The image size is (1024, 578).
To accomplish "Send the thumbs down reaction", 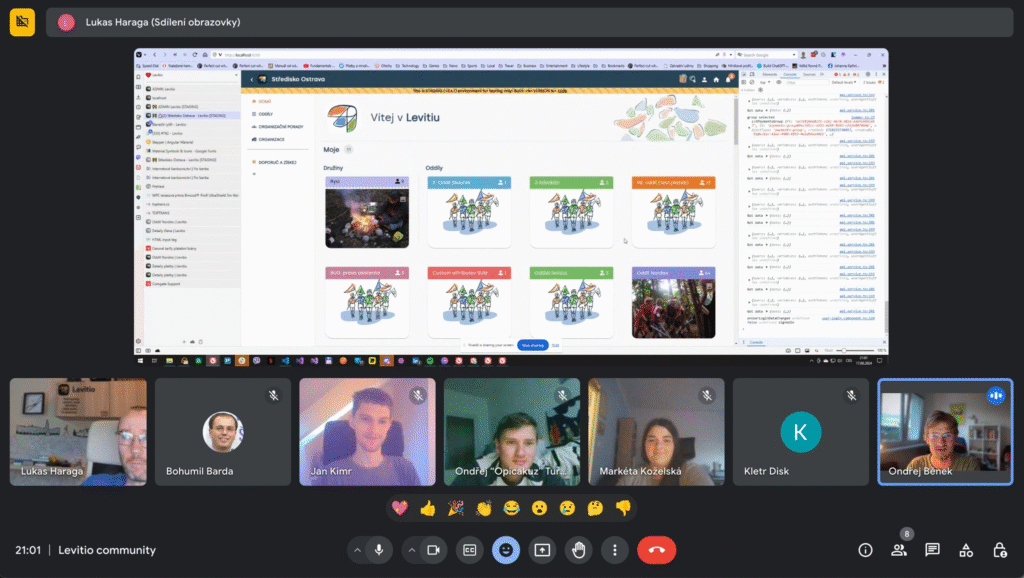I will click(623, 507).
